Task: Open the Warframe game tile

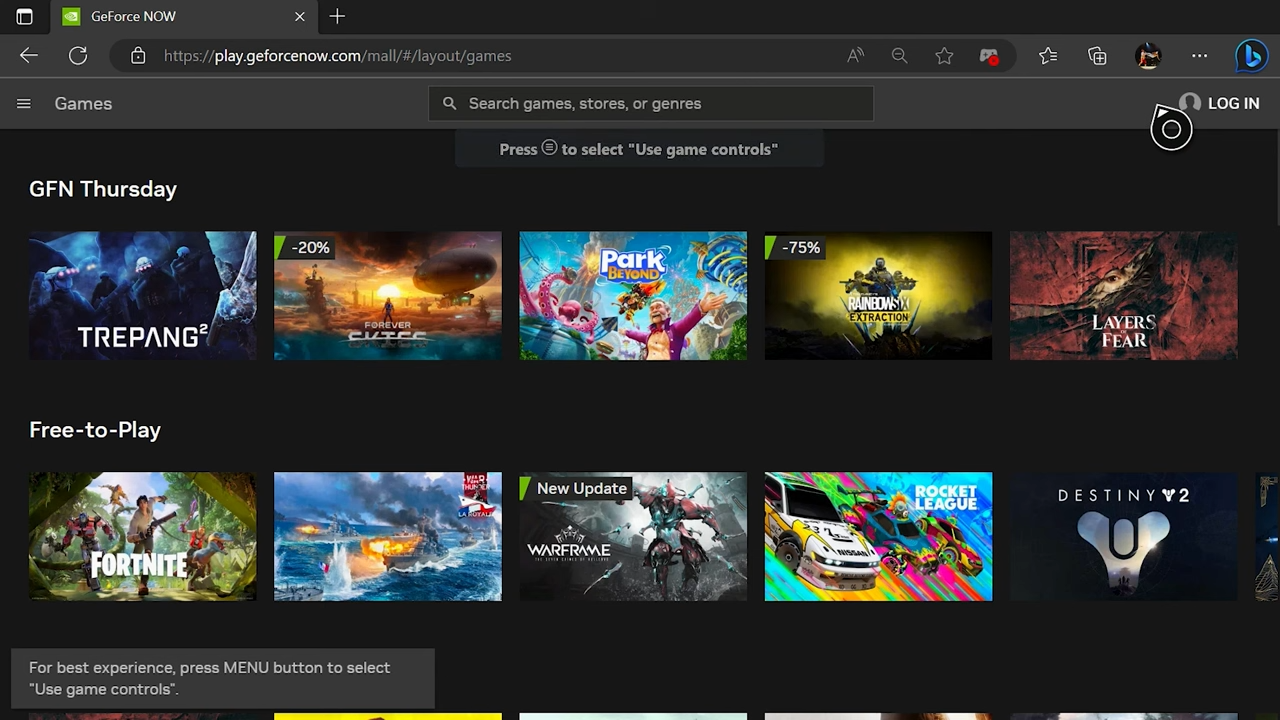Action: [x=633, y=537]
